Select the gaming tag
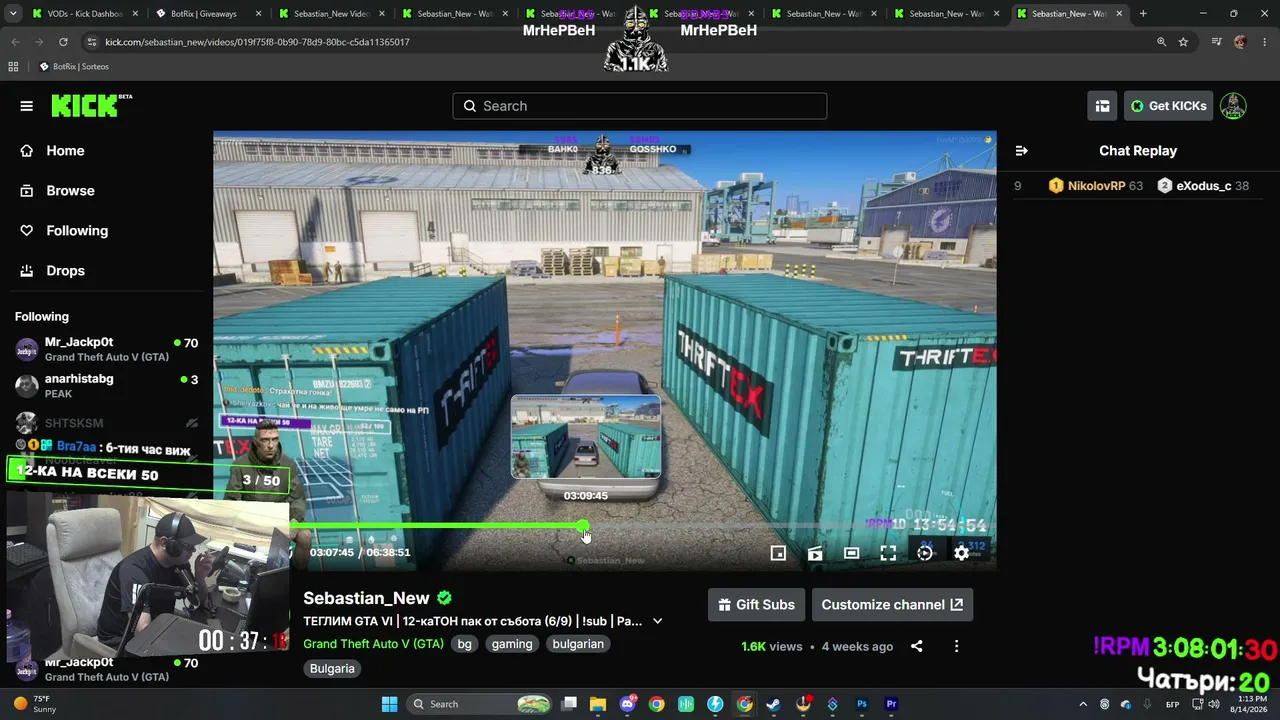 512,644
